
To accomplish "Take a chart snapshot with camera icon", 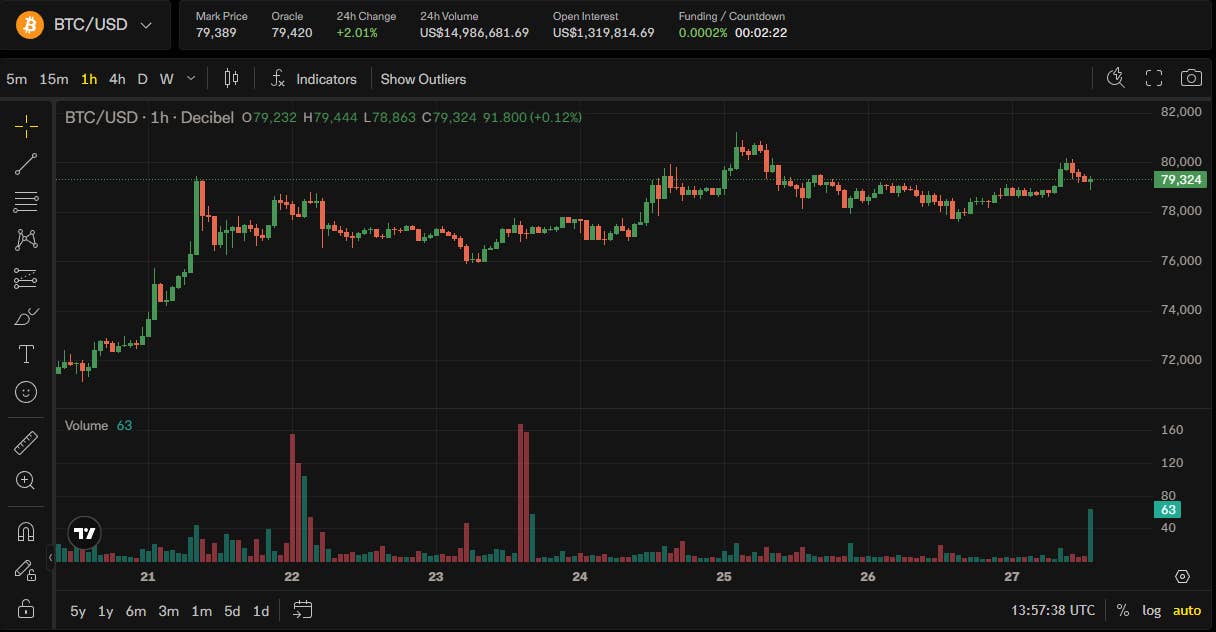I will click(x=1191, y=78).
